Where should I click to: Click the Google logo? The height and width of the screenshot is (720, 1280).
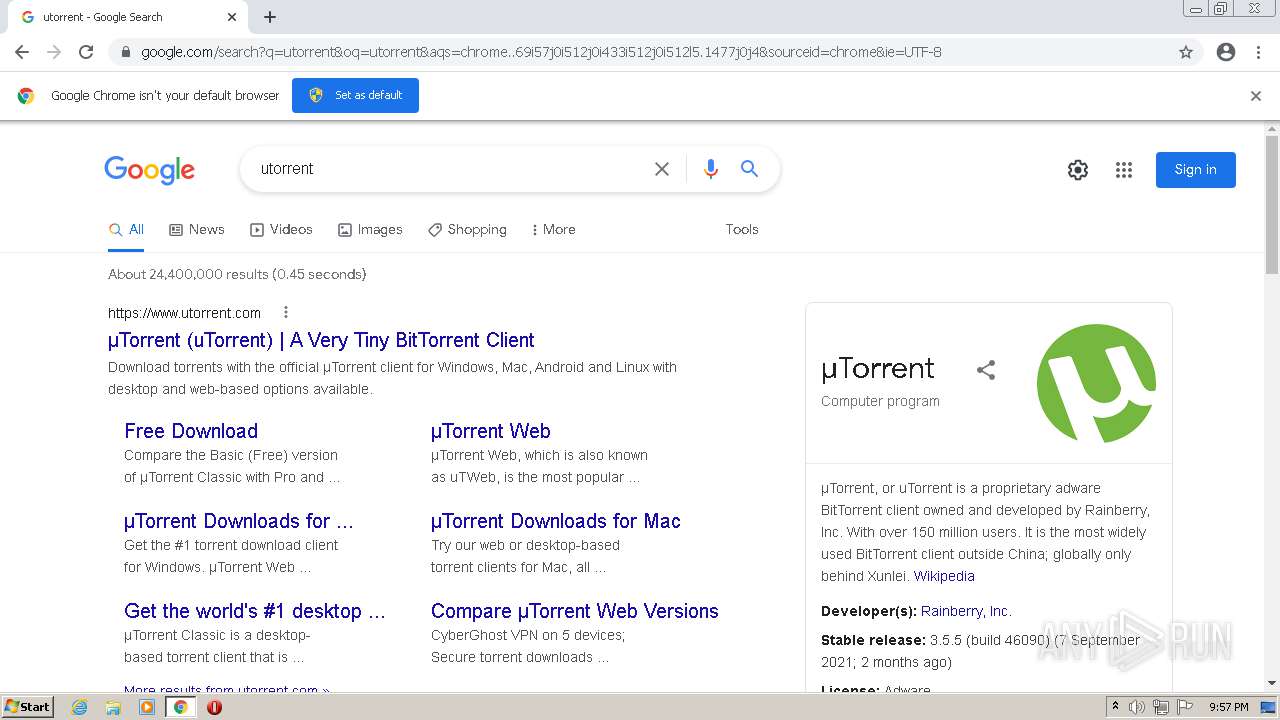150,170
